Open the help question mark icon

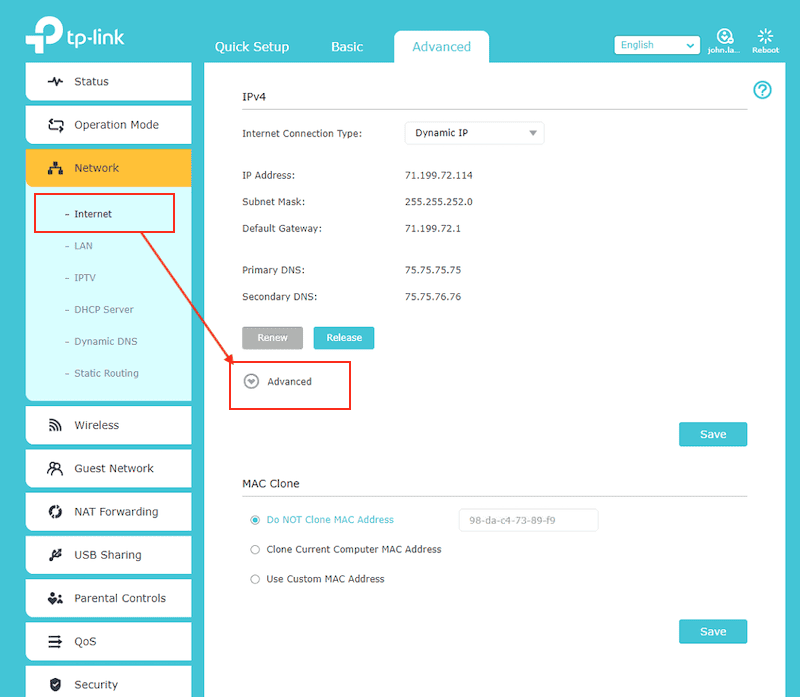762,91
